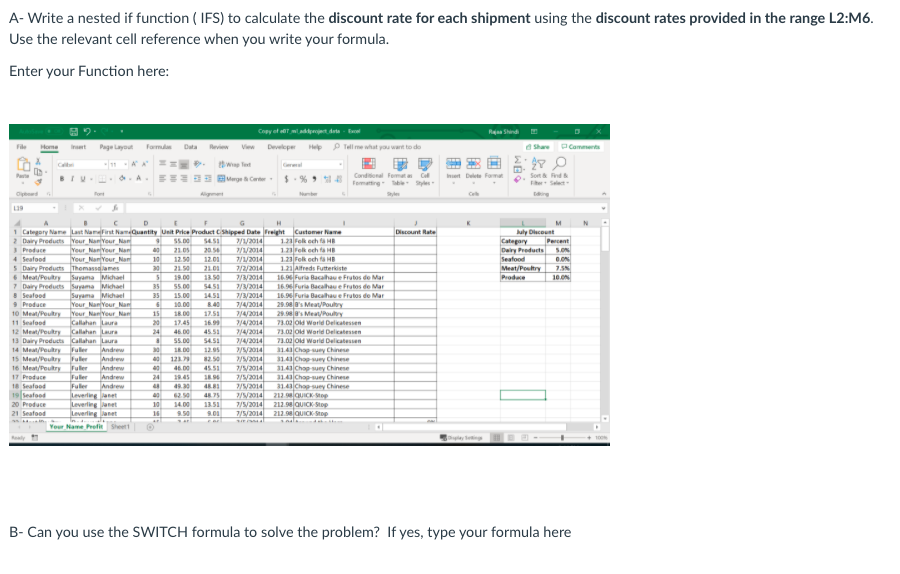Image resolution: width=900 pixels, height=574 pixels.
Task: Click the Wrap Text button
Action: (235, 165)
